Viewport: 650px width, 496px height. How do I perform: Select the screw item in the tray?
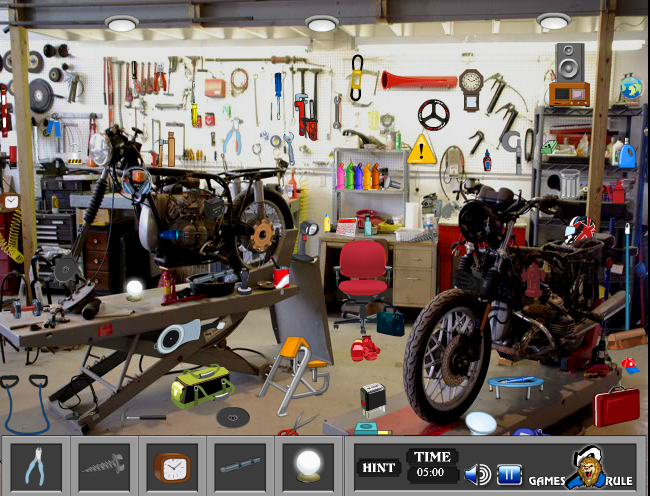point(104,465)
